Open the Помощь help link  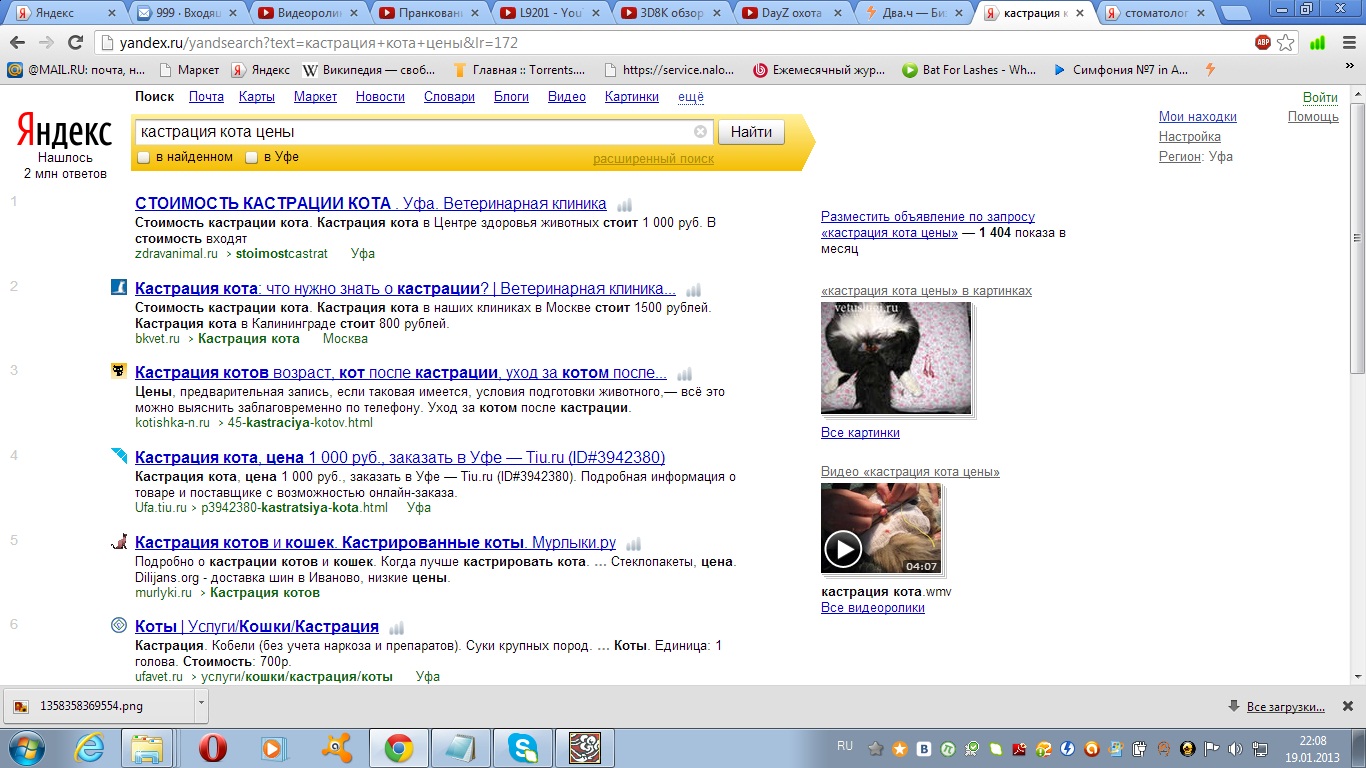(x=1313, y=116)
